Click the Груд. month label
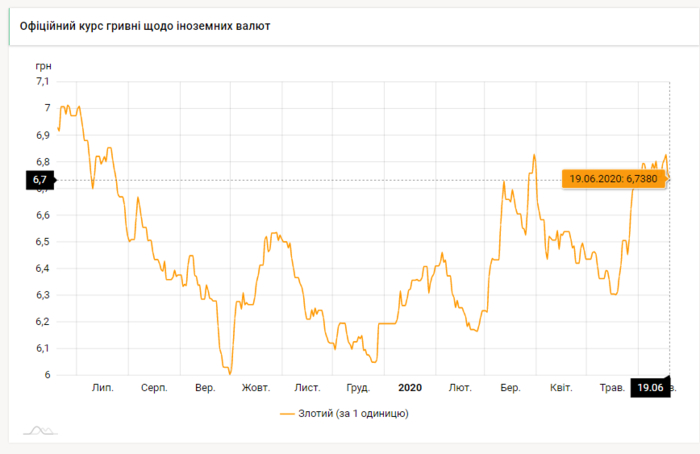Screen dimensions: 700x454 (x=358, y=387)
